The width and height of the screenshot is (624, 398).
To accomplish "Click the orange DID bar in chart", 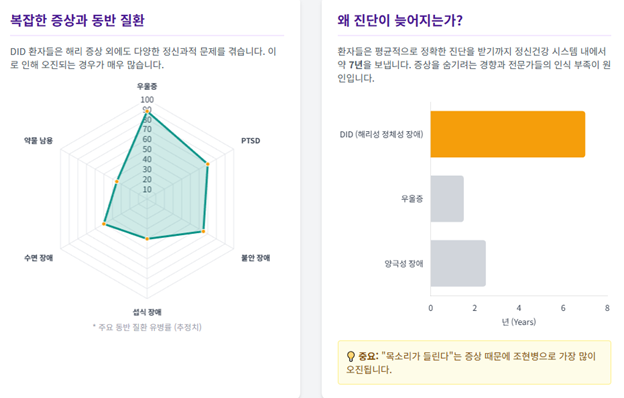I will (508, 134).
